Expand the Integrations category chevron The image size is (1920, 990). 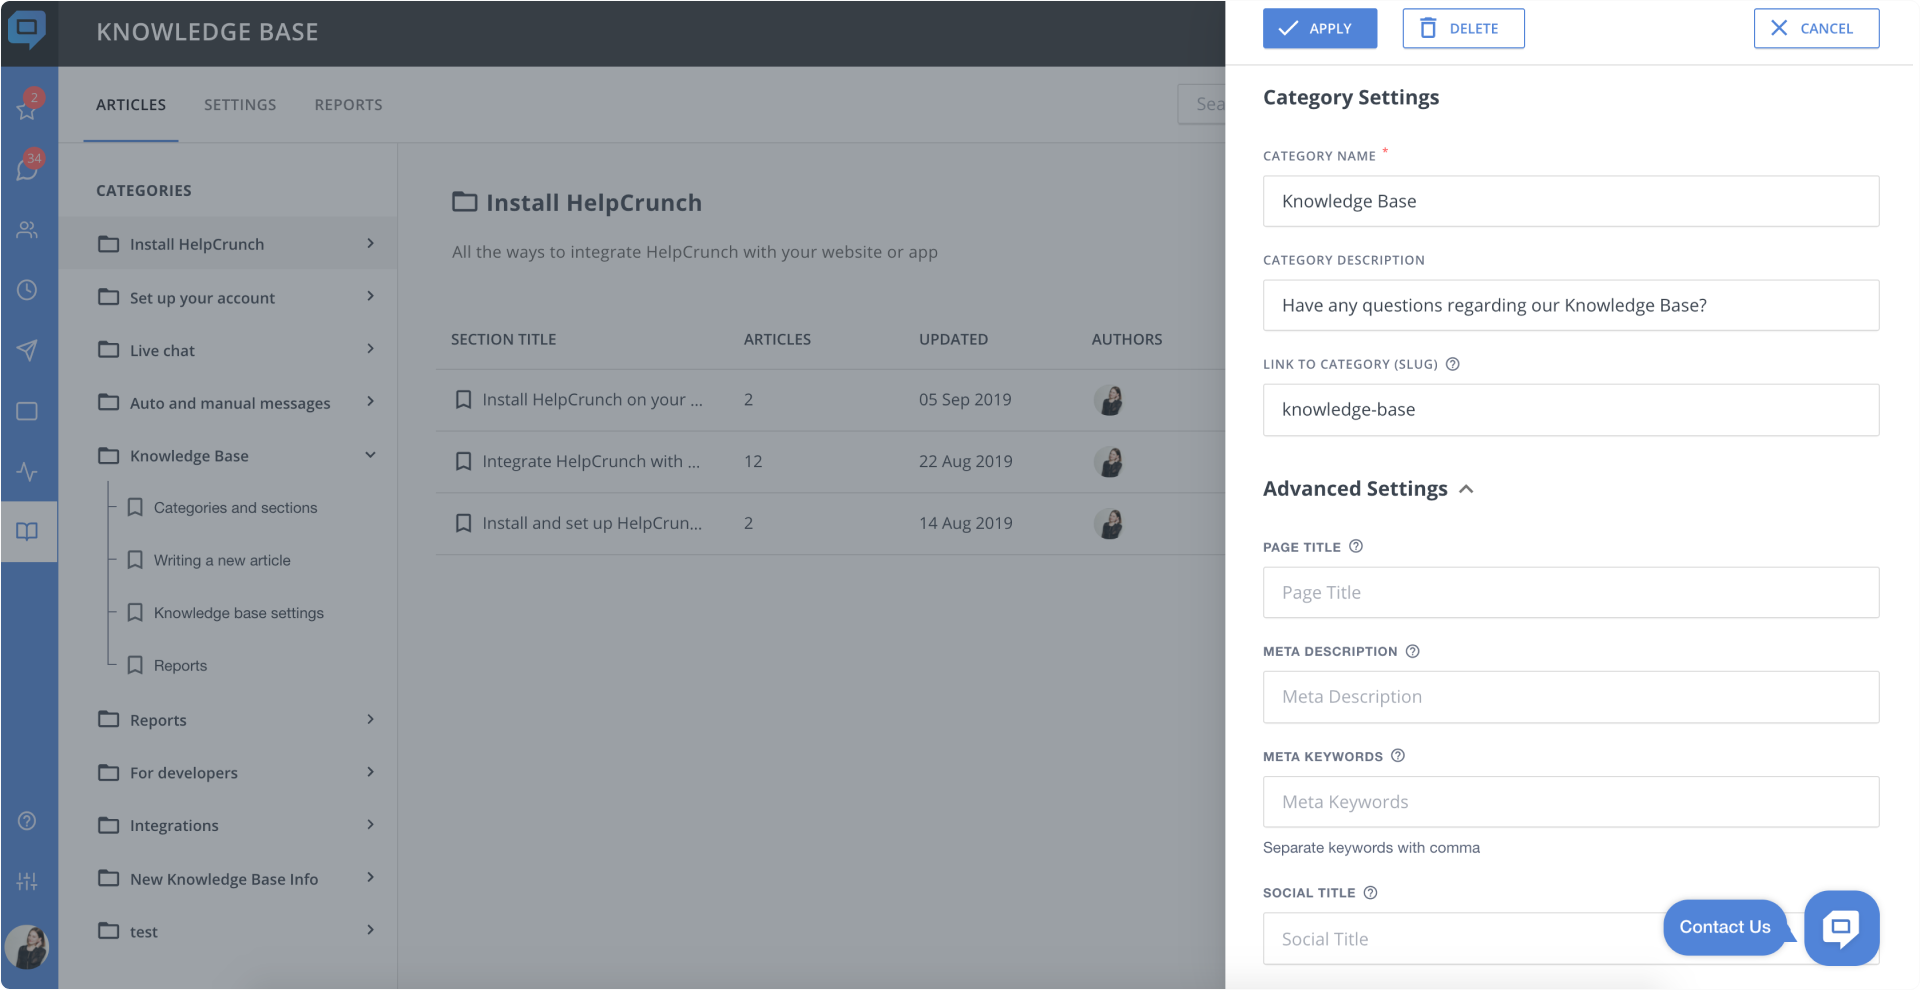click(370, 824)
